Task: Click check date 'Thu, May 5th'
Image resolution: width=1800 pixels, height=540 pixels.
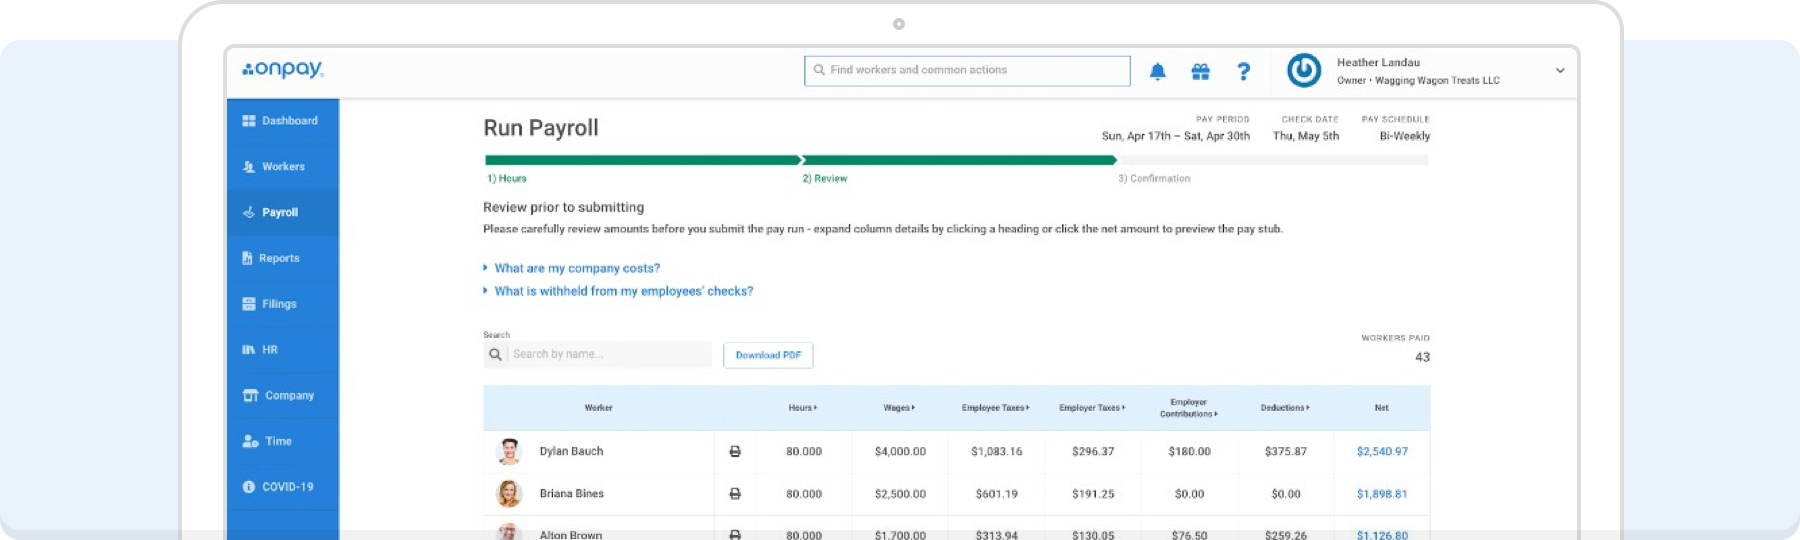Action: 1306,136
